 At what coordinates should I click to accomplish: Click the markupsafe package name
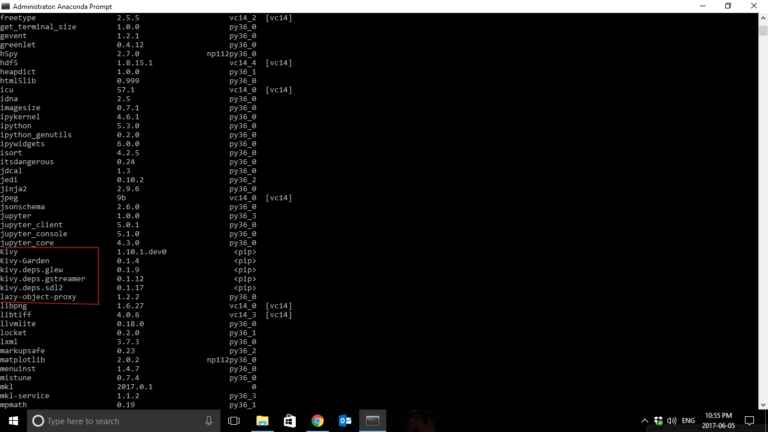point(23,351)
